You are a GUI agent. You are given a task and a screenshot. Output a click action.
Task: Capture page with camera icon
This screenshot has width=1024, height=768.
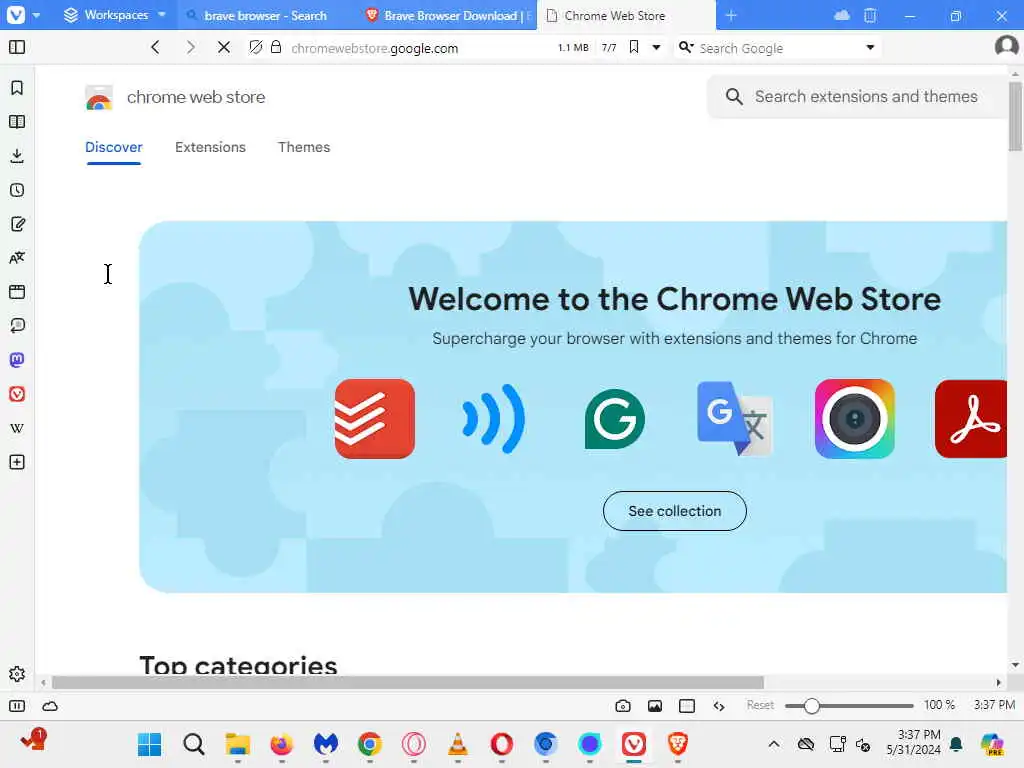623,706
